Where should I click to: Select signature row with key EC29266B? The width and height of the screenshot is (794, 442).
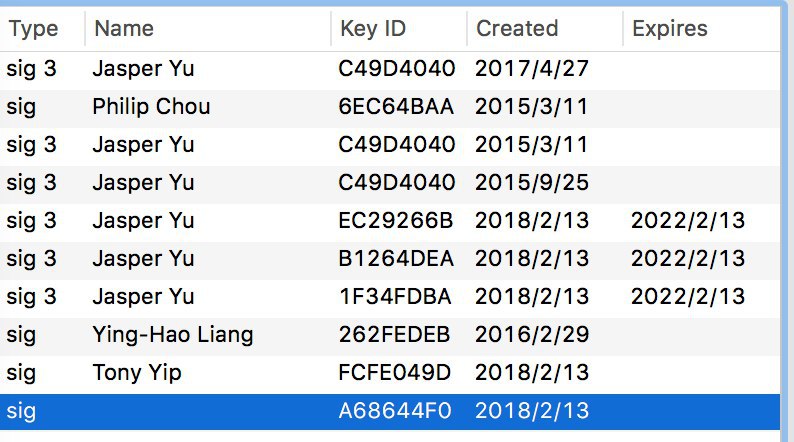pos(390,222)
